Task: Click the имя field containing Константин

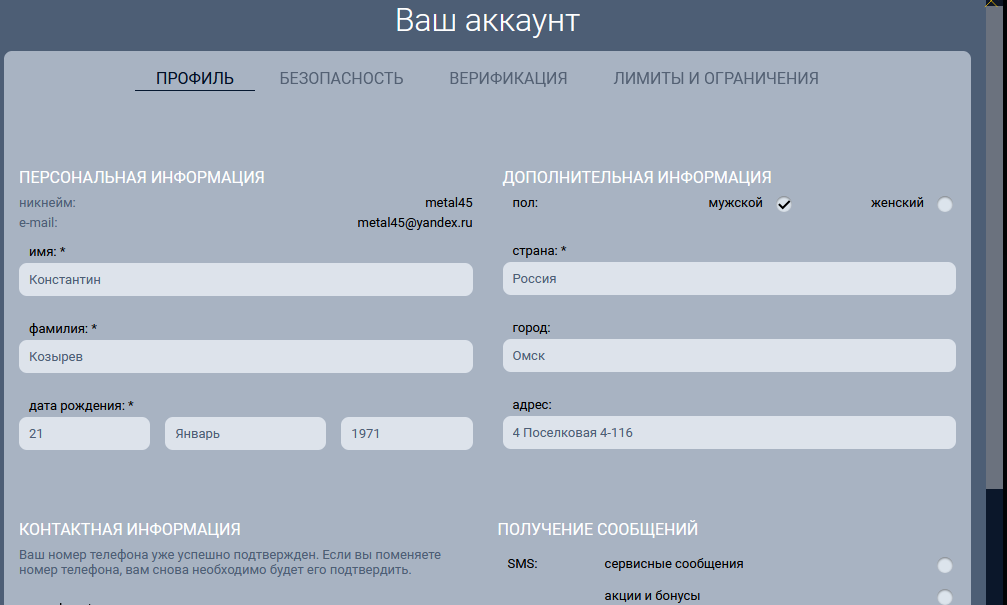Action: click(245, 280)
